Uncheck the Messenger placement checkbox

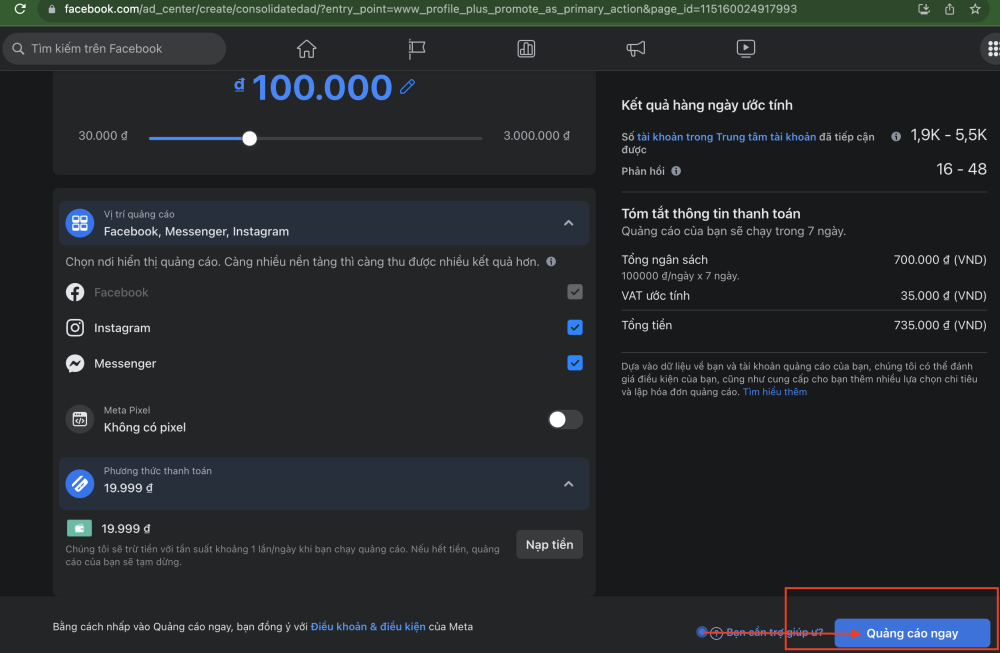click(x=575, y=363)
